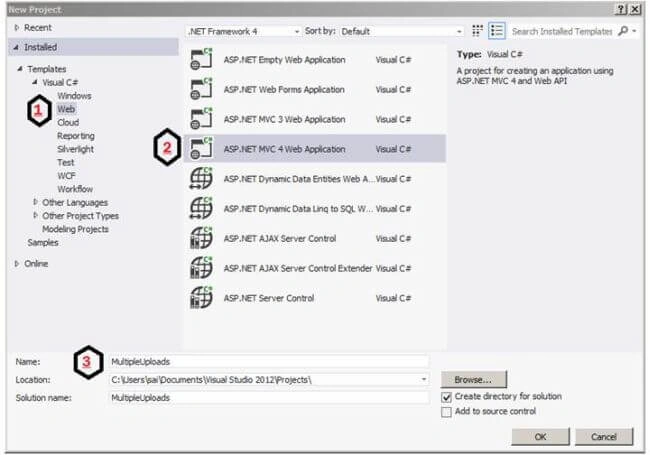The image size is (650, 455).
Task: Open the .NET Framework 4 dropdown
Action: [244, 31]
